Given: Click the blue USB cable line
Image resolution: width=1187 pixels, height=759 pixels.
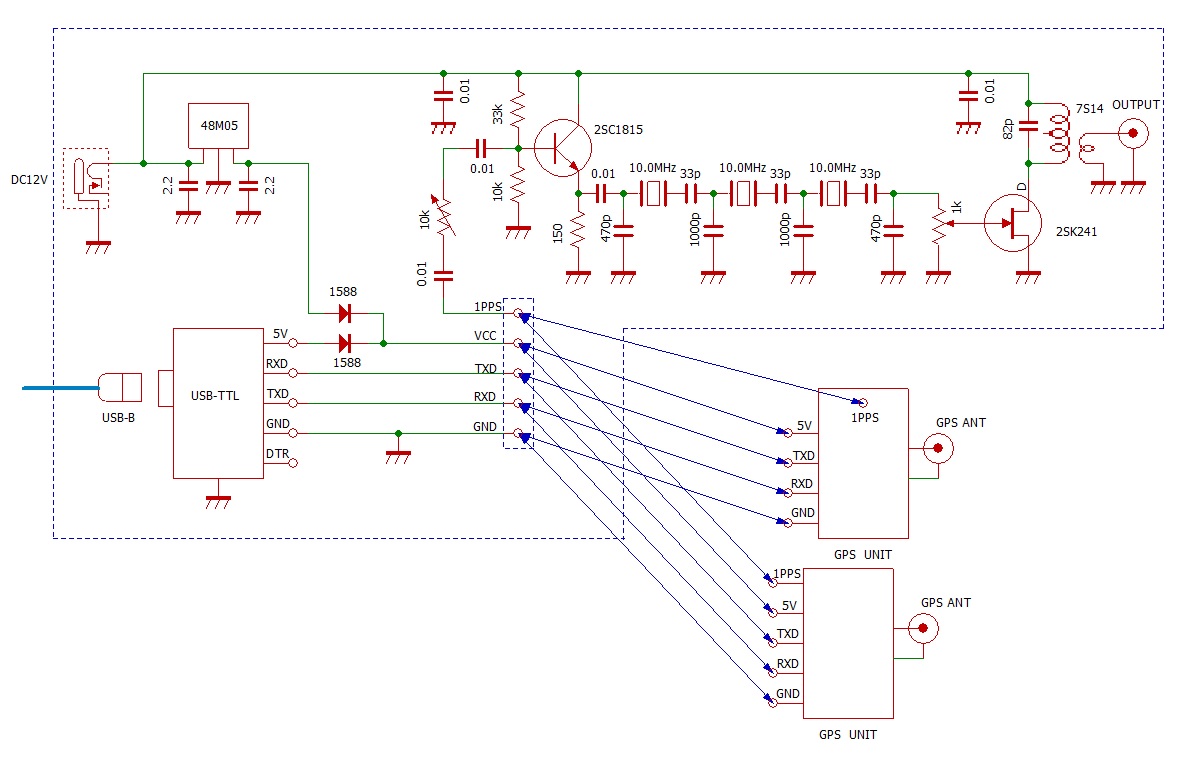Looking at the screenshot, I should pos(61,387).
